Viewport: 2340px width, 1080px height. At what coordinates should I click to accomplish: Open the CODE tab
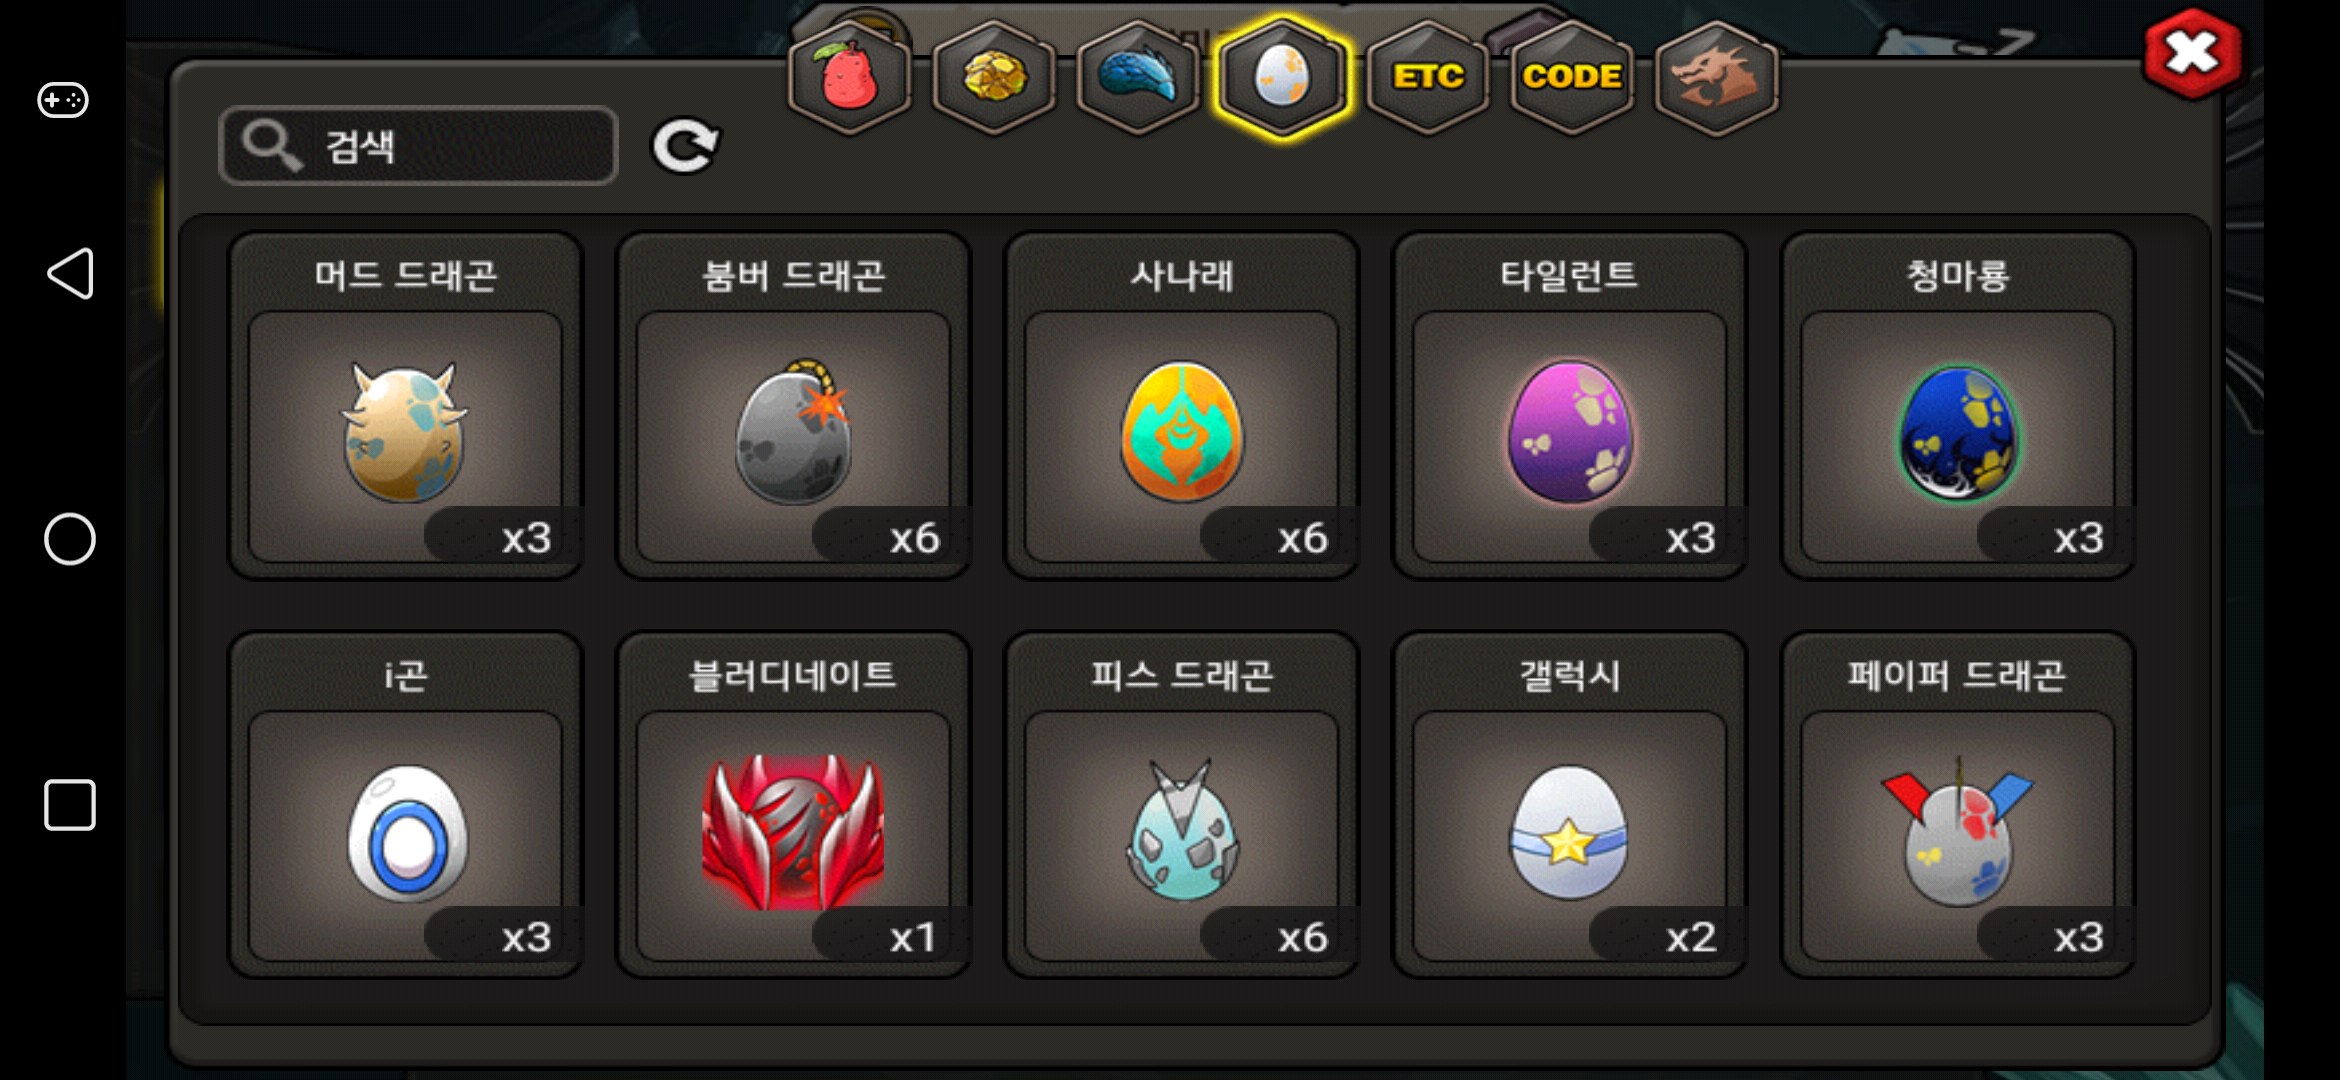pyautogui.click(x=1572, y=77)
